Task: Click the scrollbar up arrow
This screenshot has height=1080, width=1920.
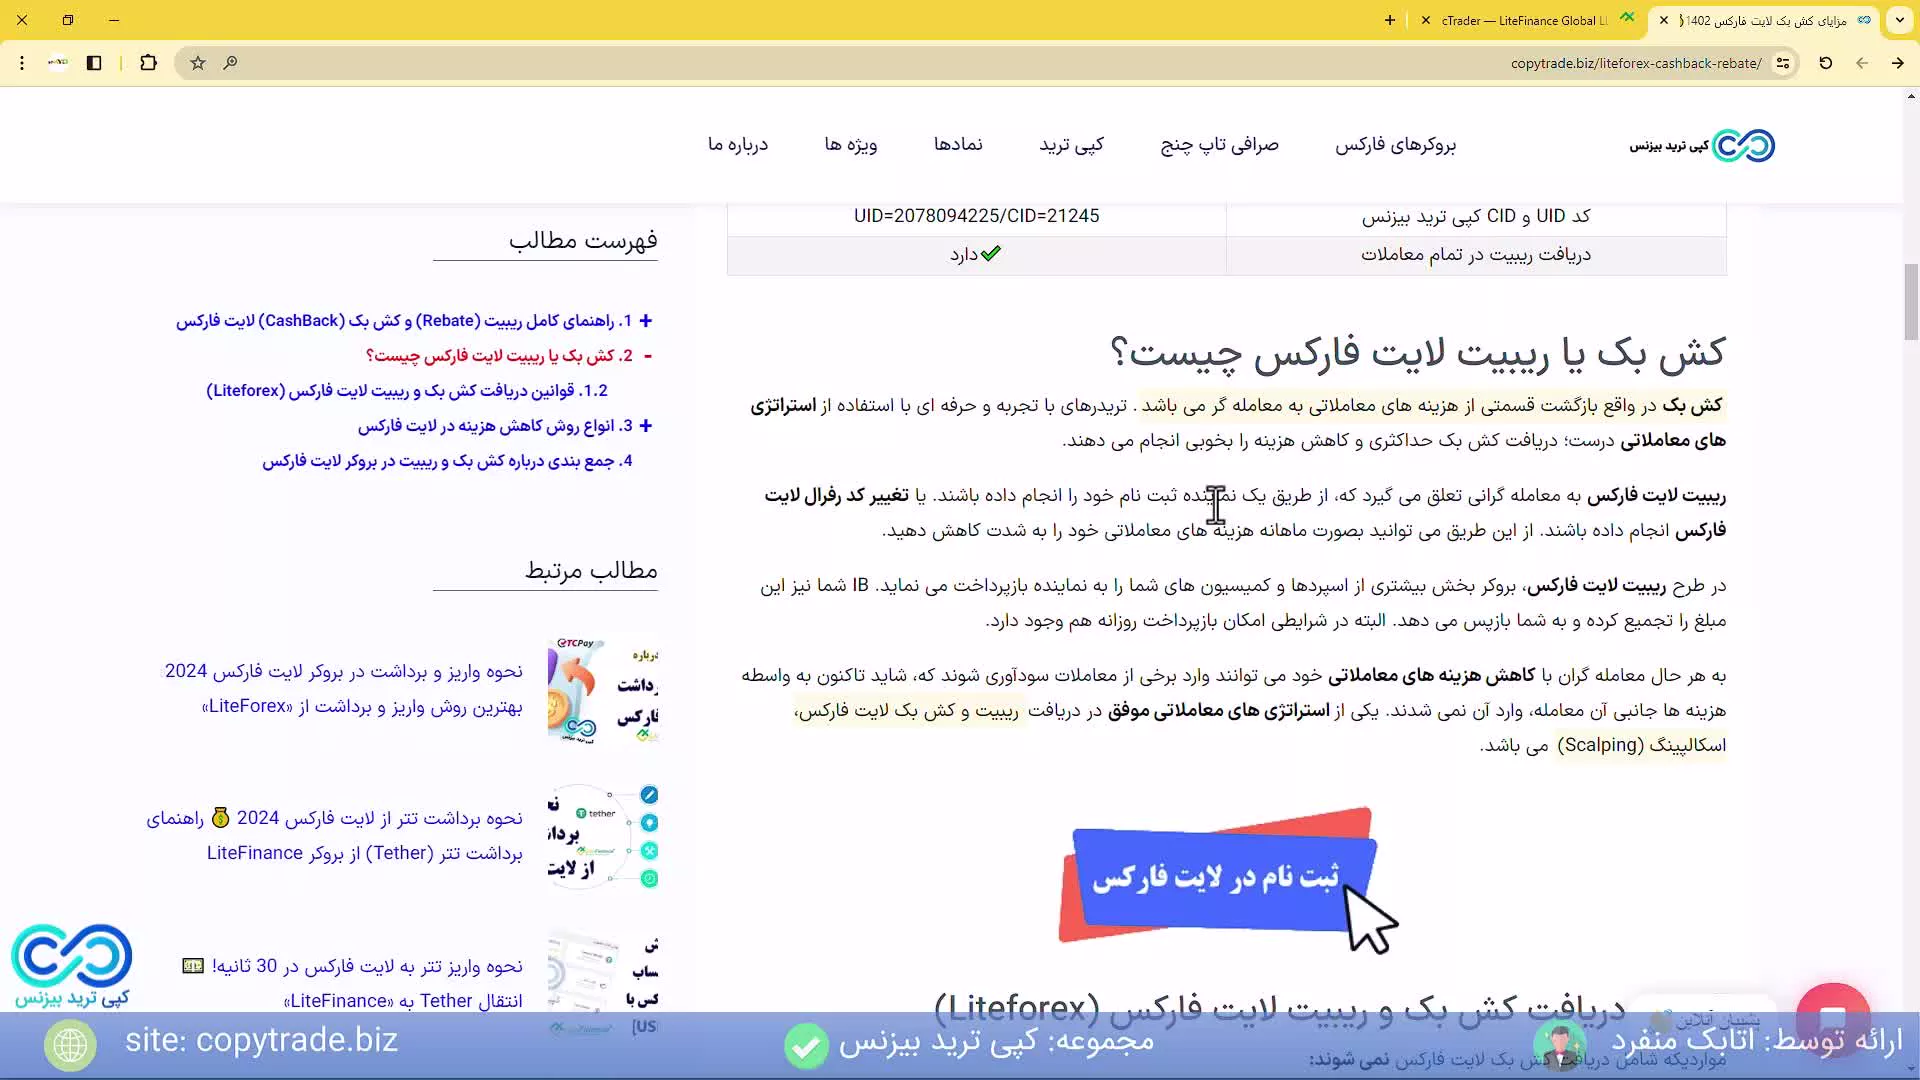Action: click(x=1911, y=96)
